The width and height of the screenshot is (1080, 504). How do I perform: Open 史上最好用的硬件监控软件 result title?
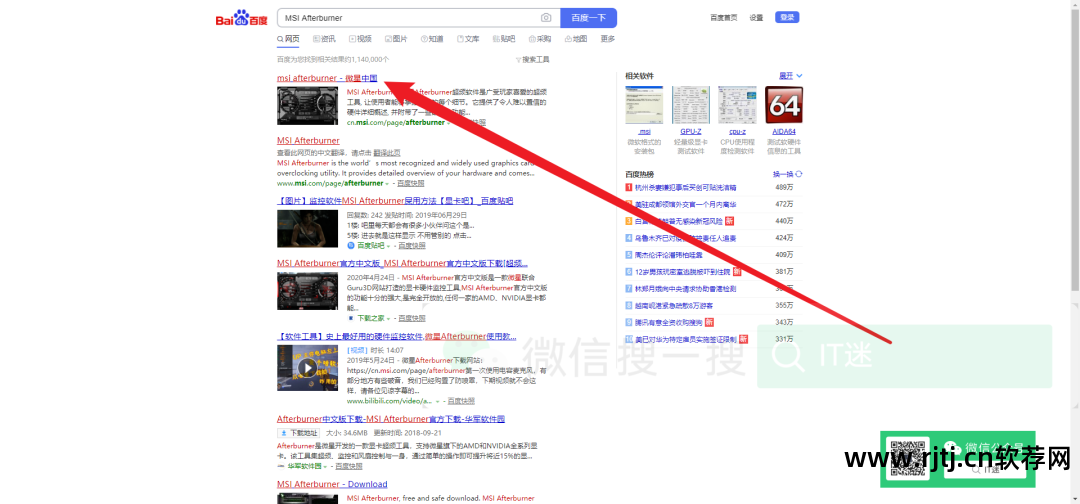(397, 336)
